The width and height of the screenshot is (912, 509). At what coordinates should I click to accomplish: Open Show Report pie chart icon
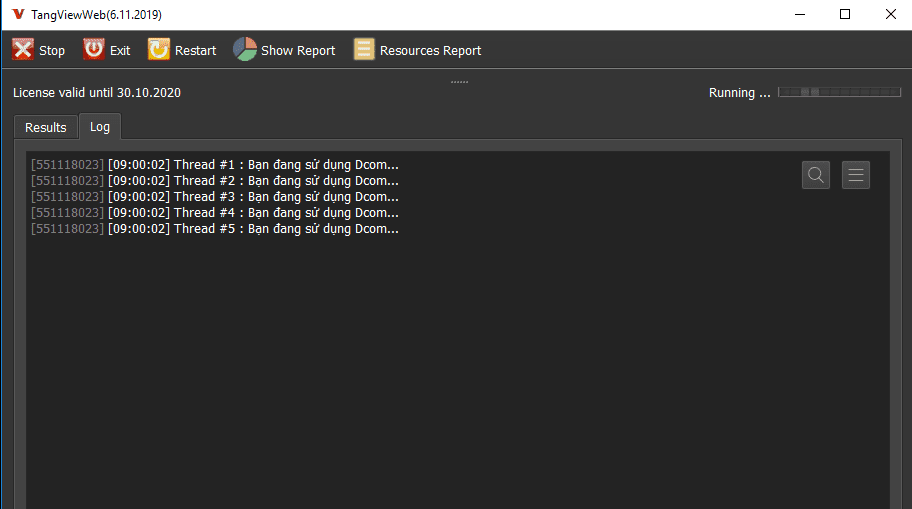pos(245,50)
